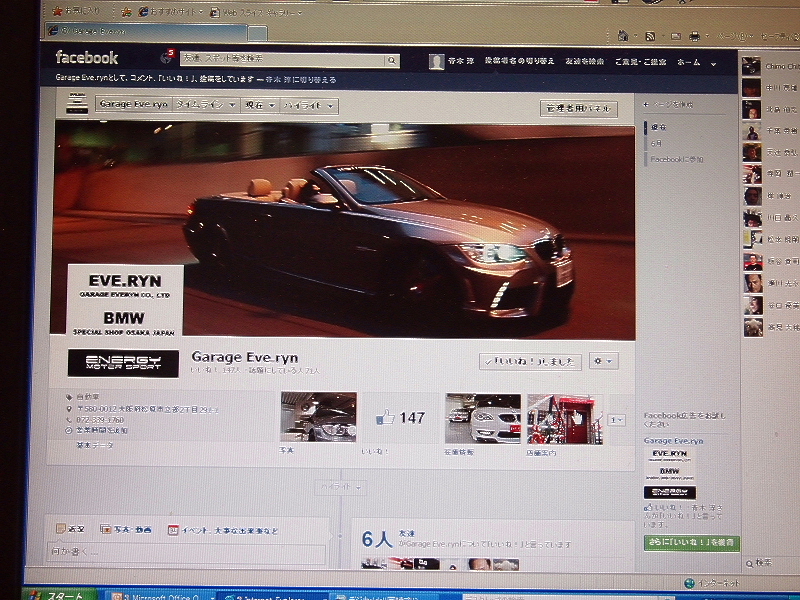Screen dimensions: 800x600
Task: Open the ハイライト dropdown in page toolbar
Action: 309,106
